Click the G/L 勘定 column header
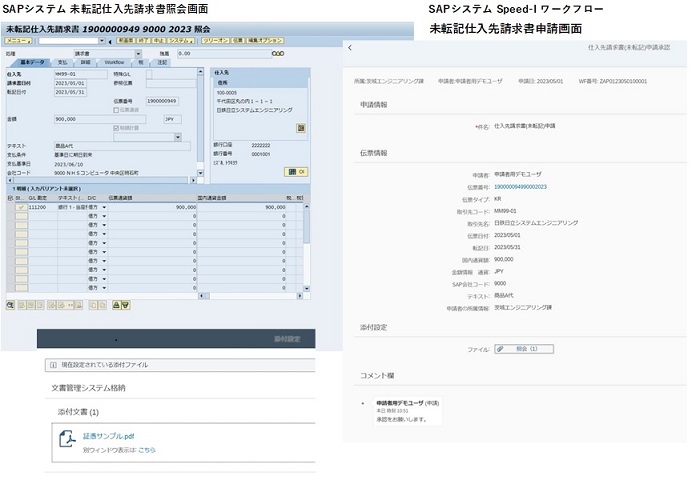This screenshot has width=696, height=500. tap(38, 198)
